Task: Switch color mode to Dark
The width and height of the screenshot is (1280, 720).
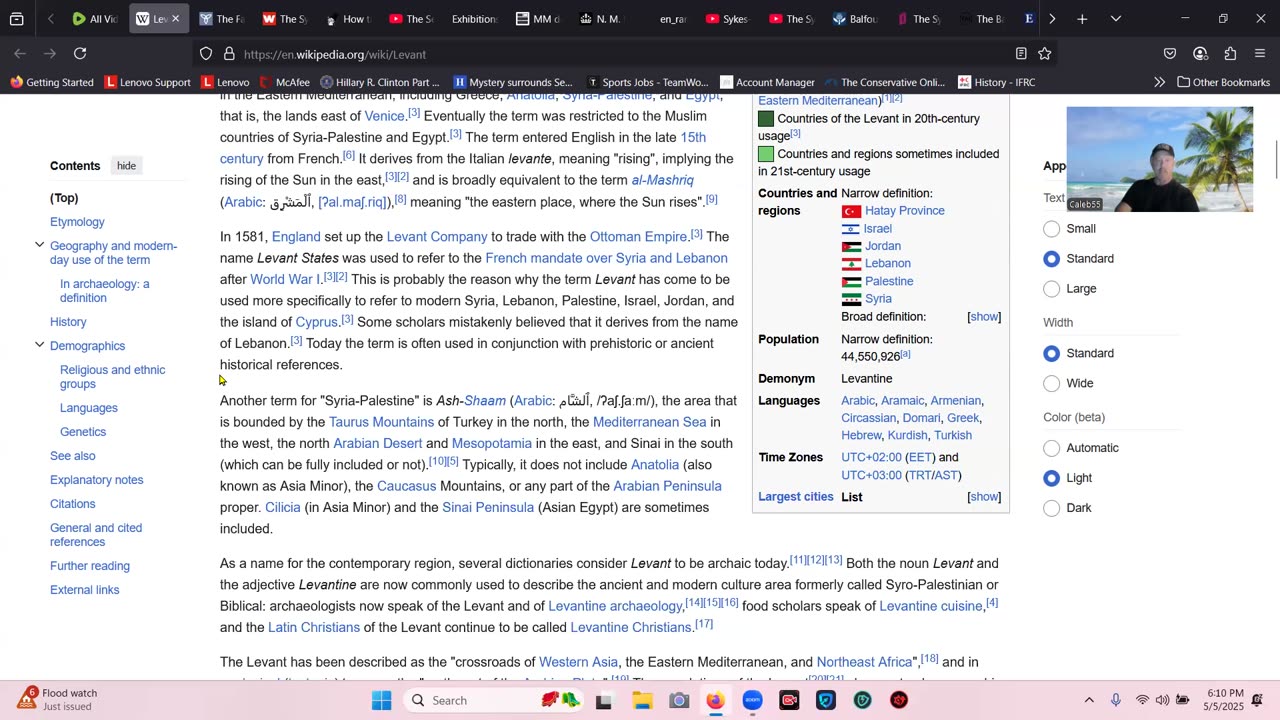Action: 1051,508
